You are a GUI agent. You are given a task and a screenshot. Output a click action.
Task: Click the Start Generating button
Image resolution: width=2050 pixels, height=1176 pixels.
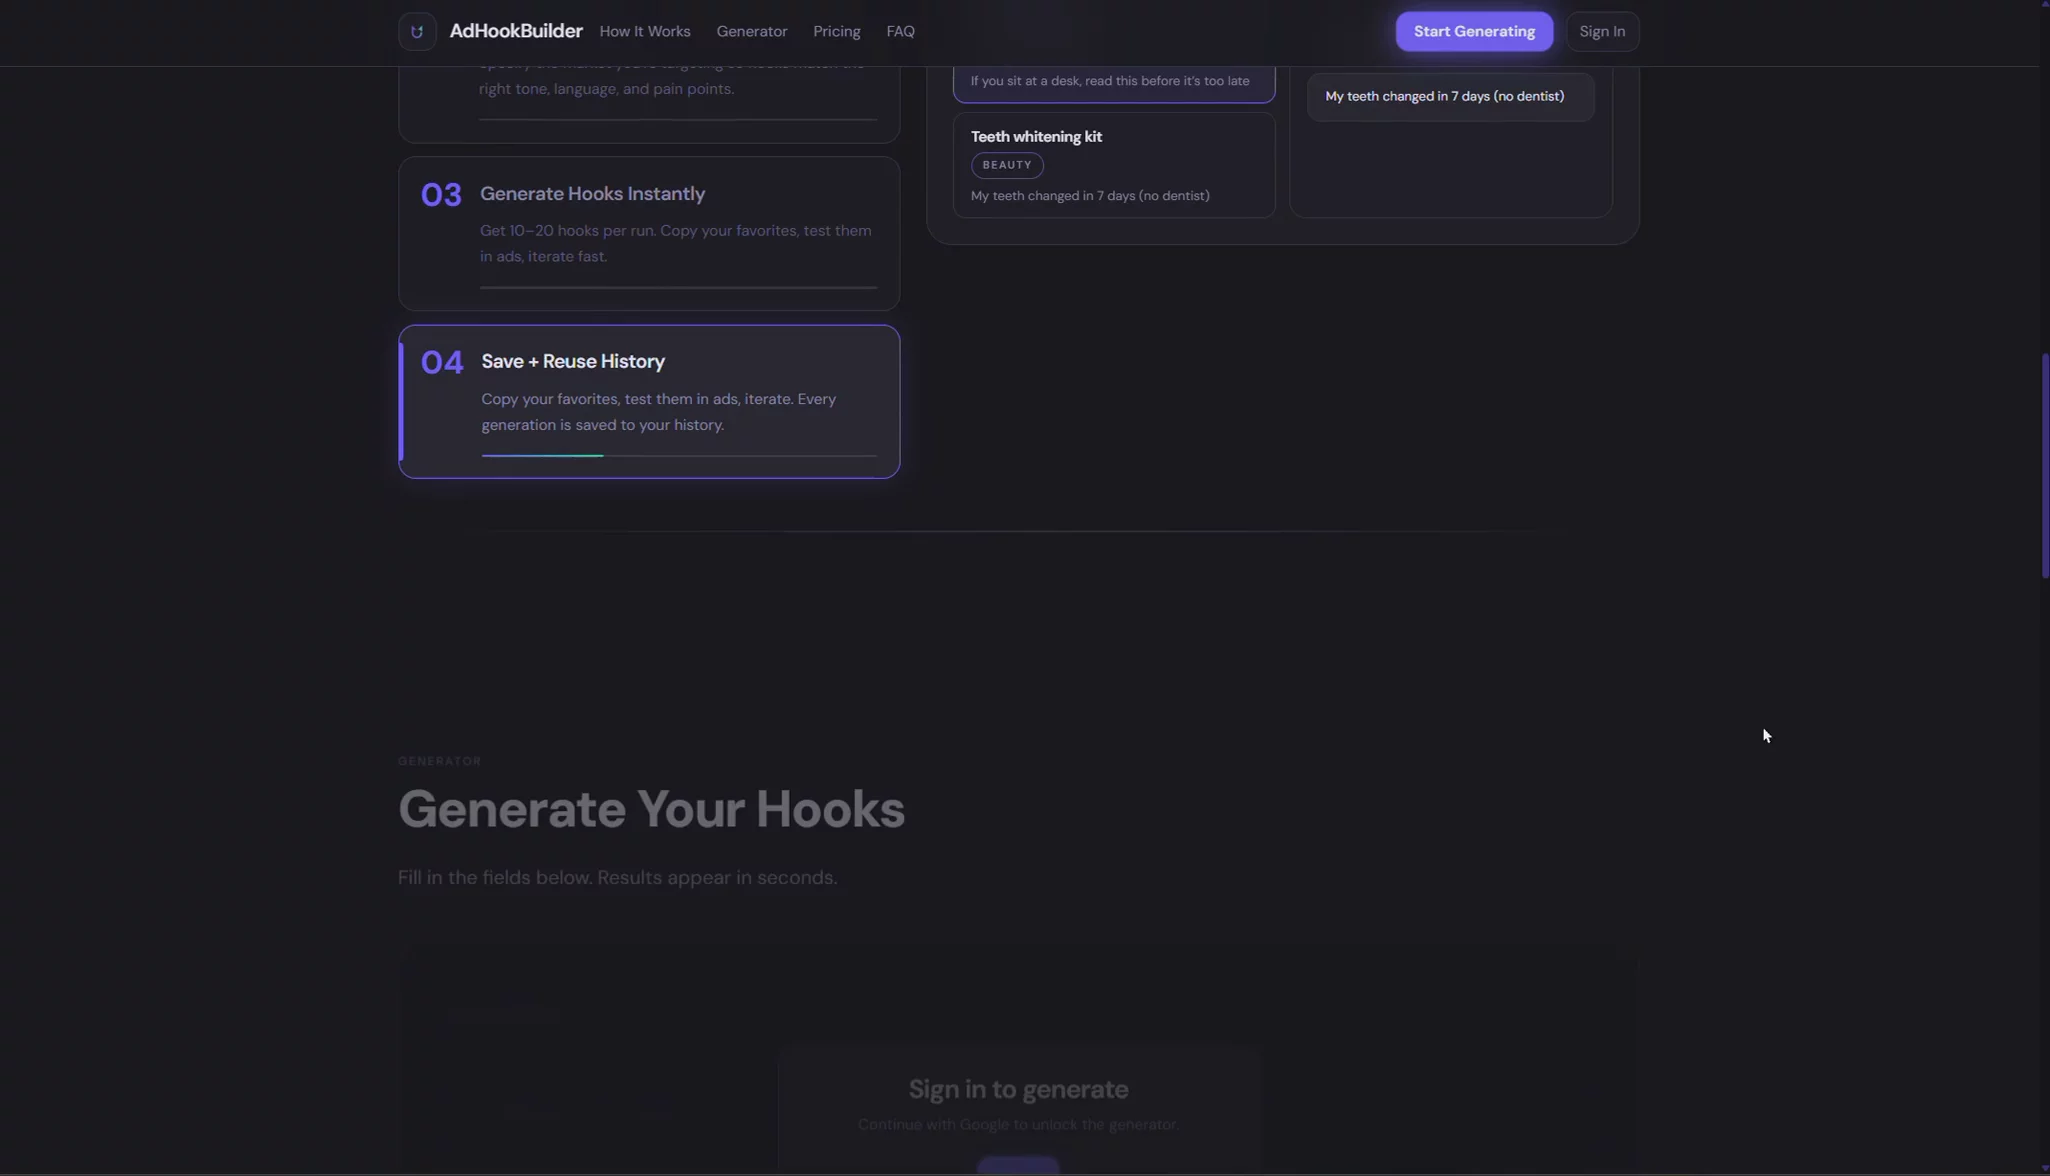point(1473,31)
